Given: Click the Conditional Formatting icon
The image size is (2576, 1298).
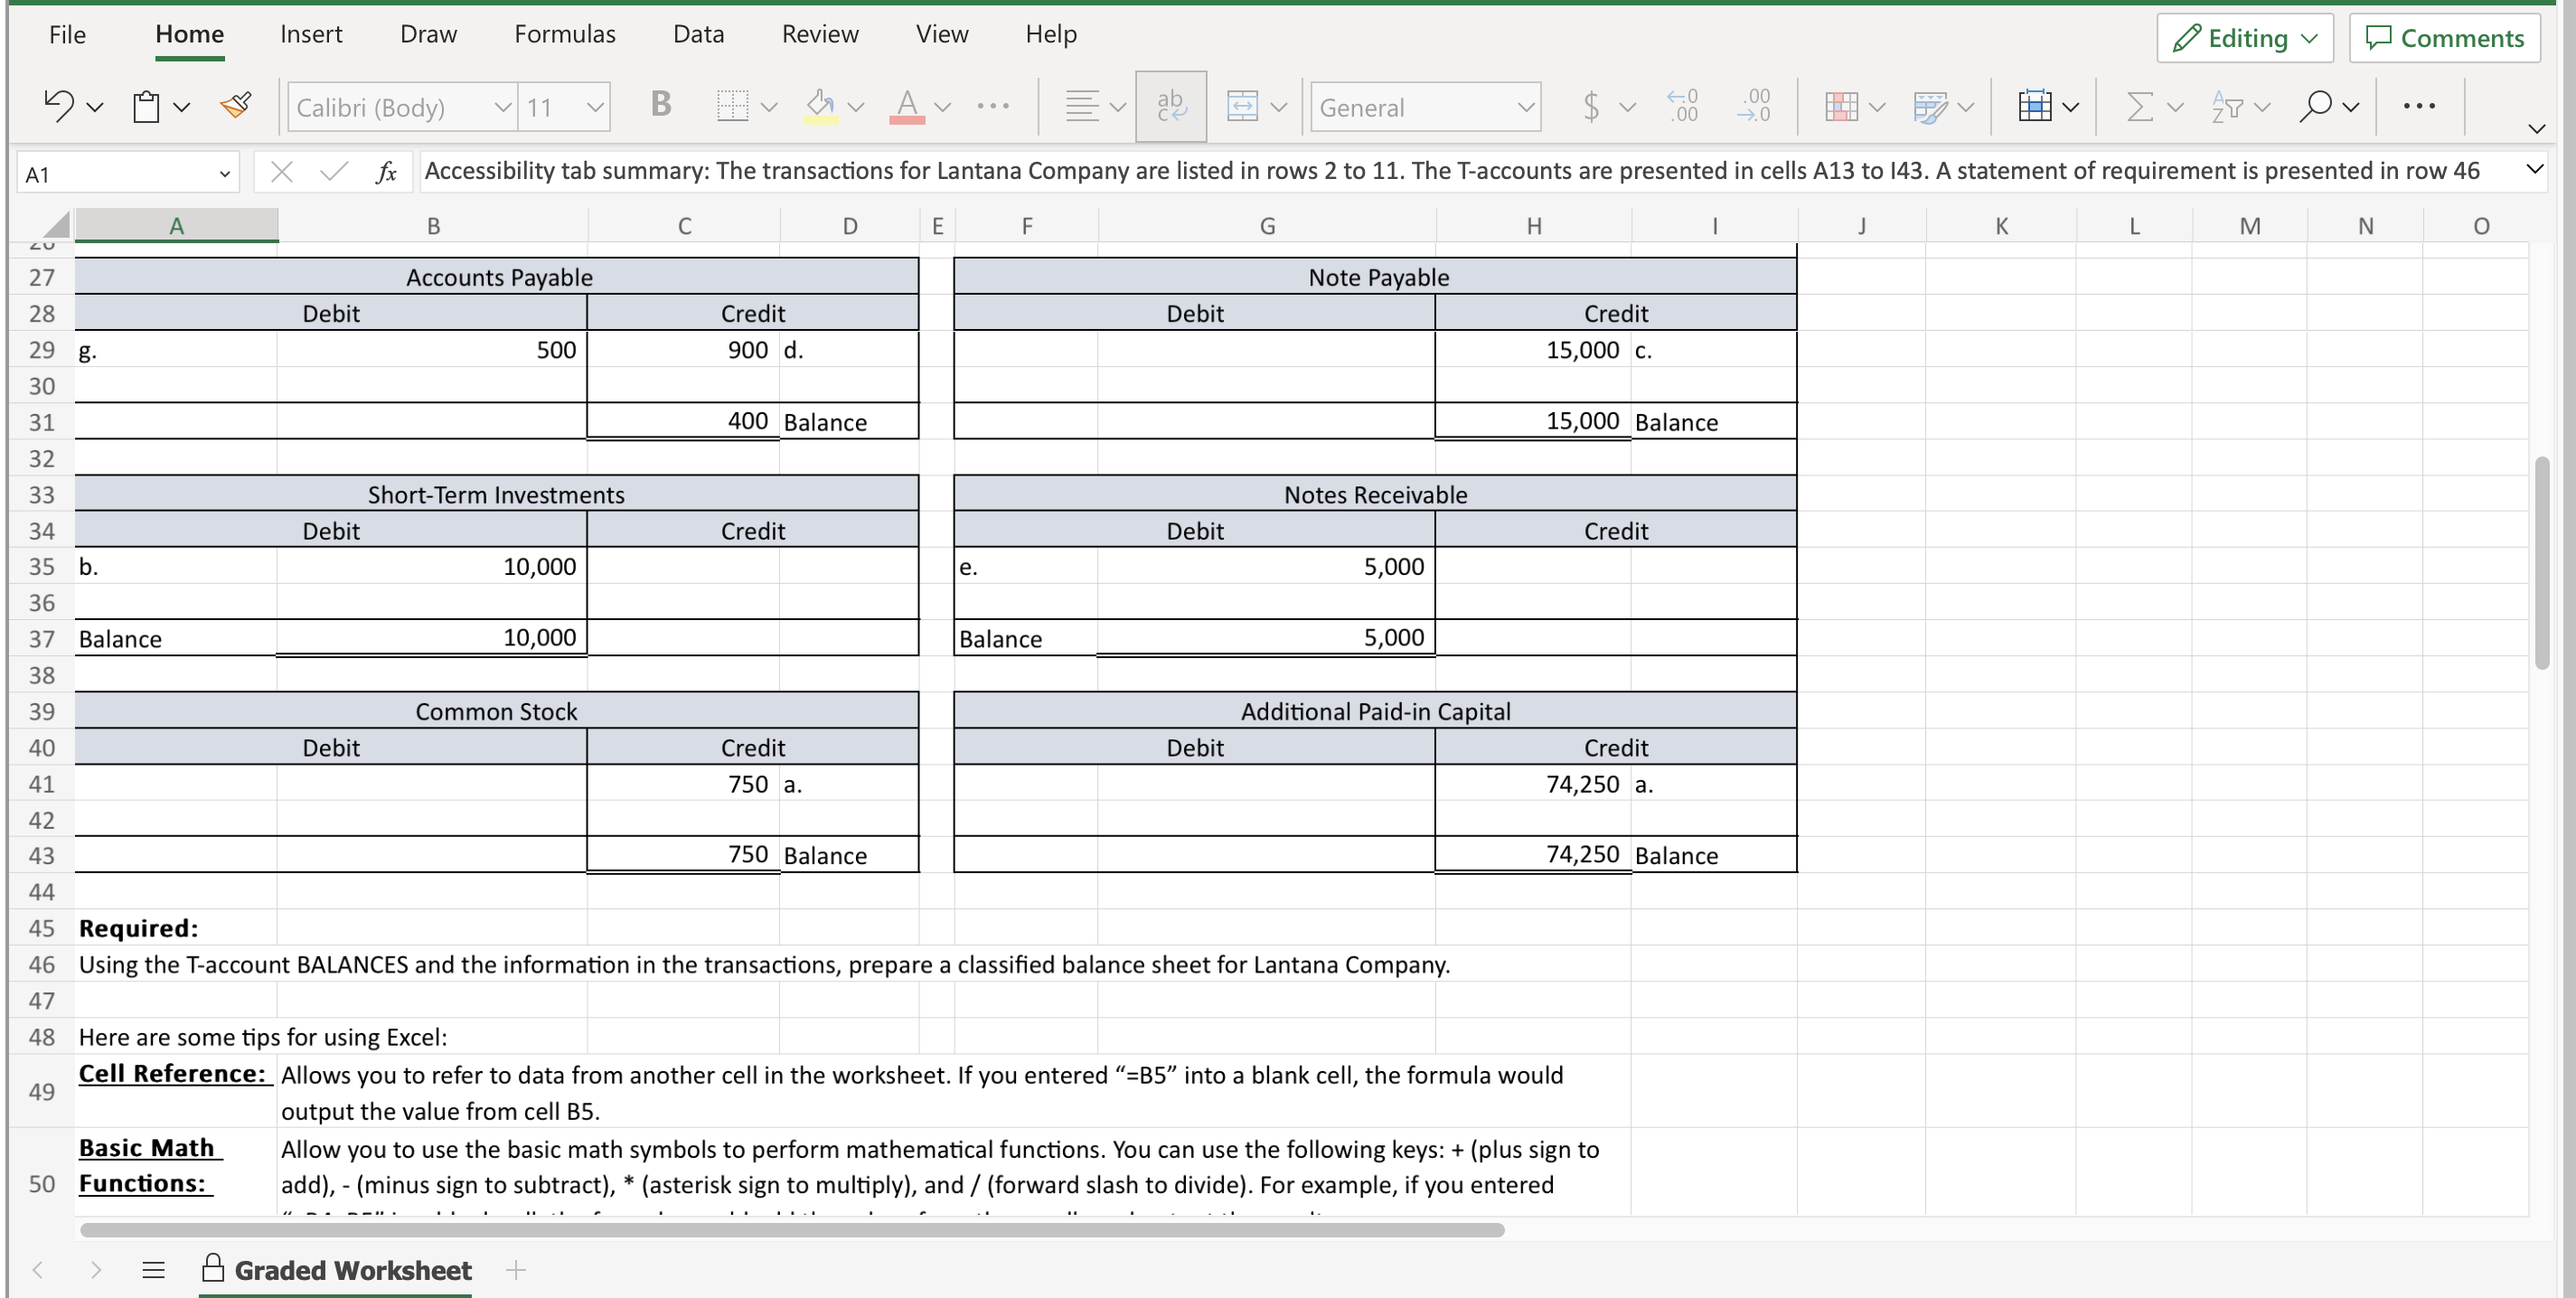Looking at the screenshot, I should tap(1841, 106).
